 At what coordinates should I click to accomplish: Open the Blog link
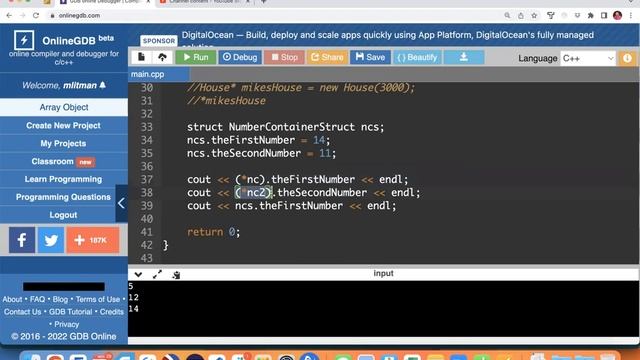click(60, 299)
